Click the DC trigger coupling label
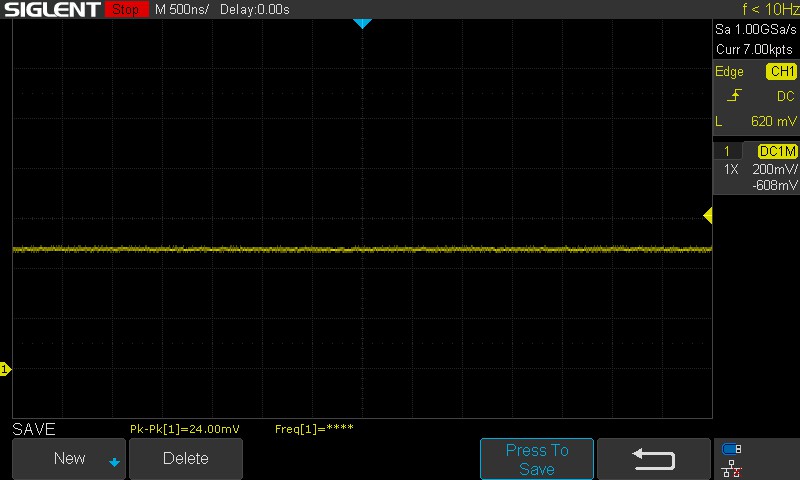The height and width of the screenshot is (480, 800). (785, 96)
